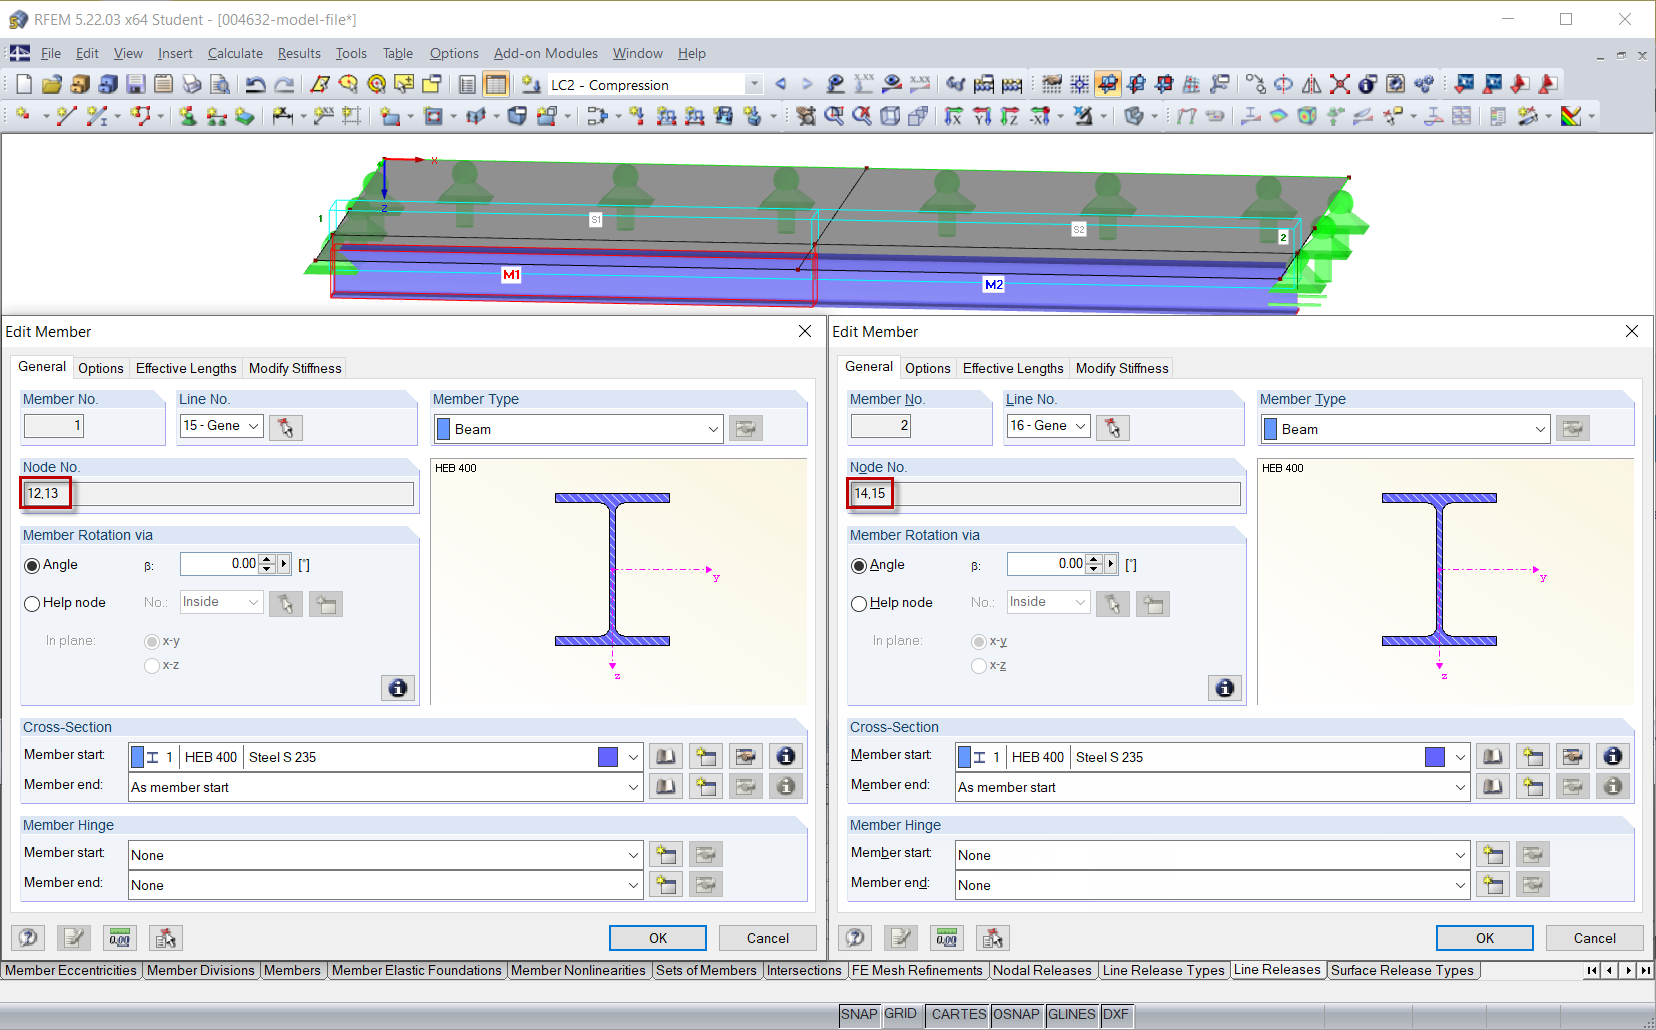This screenshot has height=1030, width=1656.
Task: Click Node No. field in Member 2 dialog
Action: [x=1045, y=494]
